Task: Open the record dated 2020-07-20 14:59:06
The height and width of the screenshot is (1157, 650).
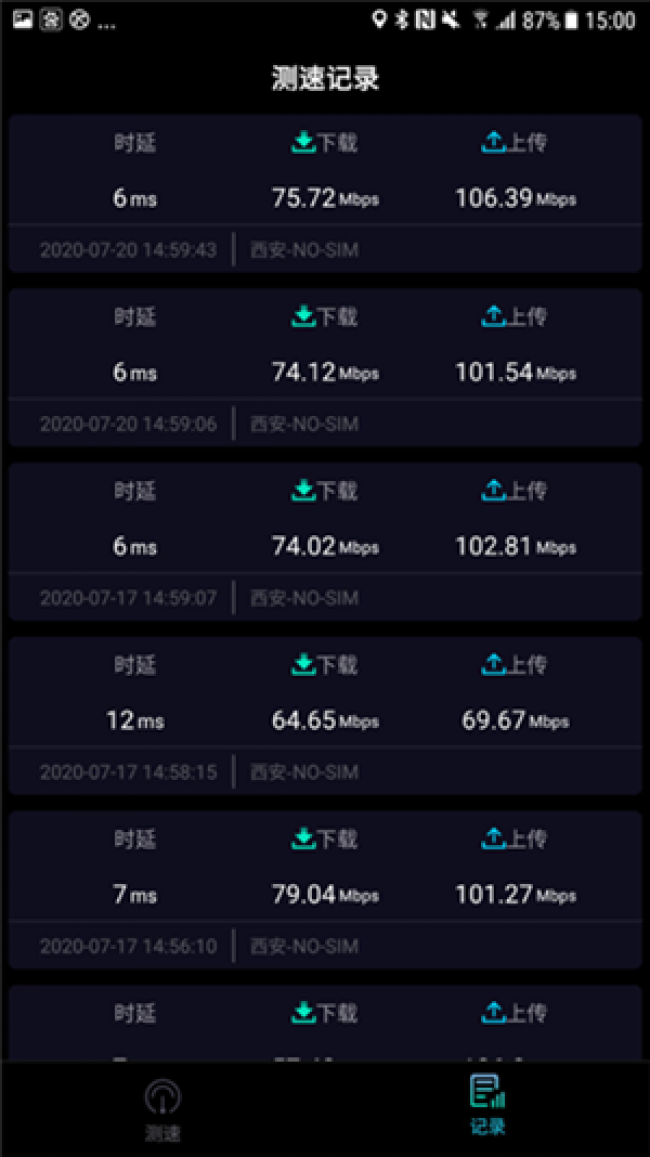Action: click(x=128, y=424)
